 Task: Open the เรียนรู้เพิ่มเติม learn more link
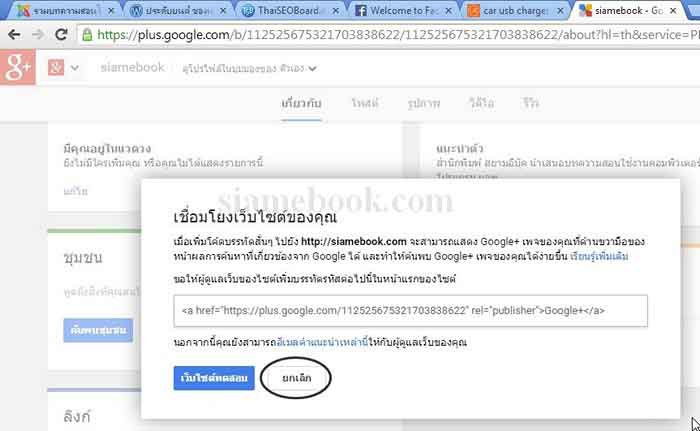[x=599, y=256]
